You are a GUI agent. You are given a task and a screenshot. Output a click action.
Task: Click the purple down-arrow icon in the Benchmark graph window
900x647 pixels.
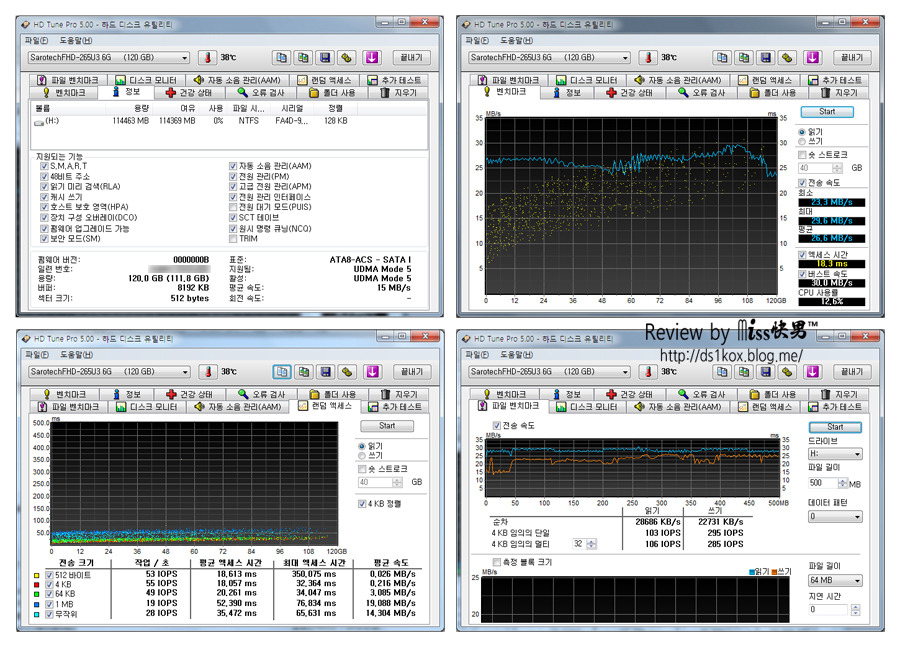click(813, 57)
